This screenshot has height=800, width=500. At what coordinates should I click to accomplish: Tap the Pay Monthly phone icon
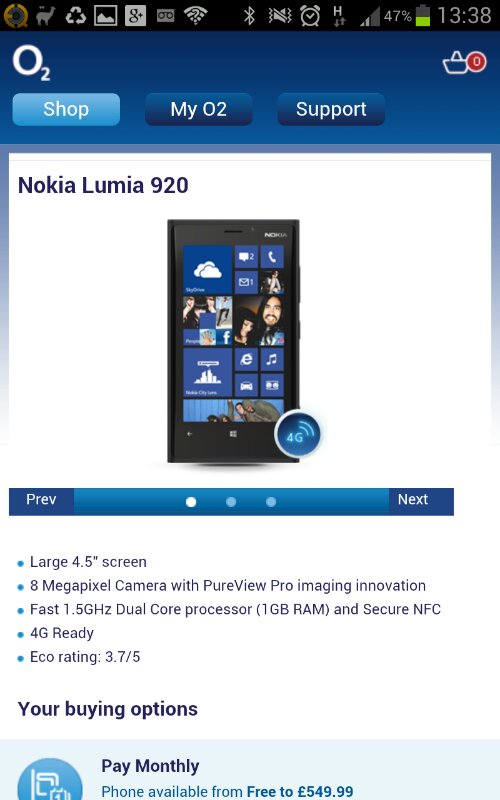tap(50, 779)
